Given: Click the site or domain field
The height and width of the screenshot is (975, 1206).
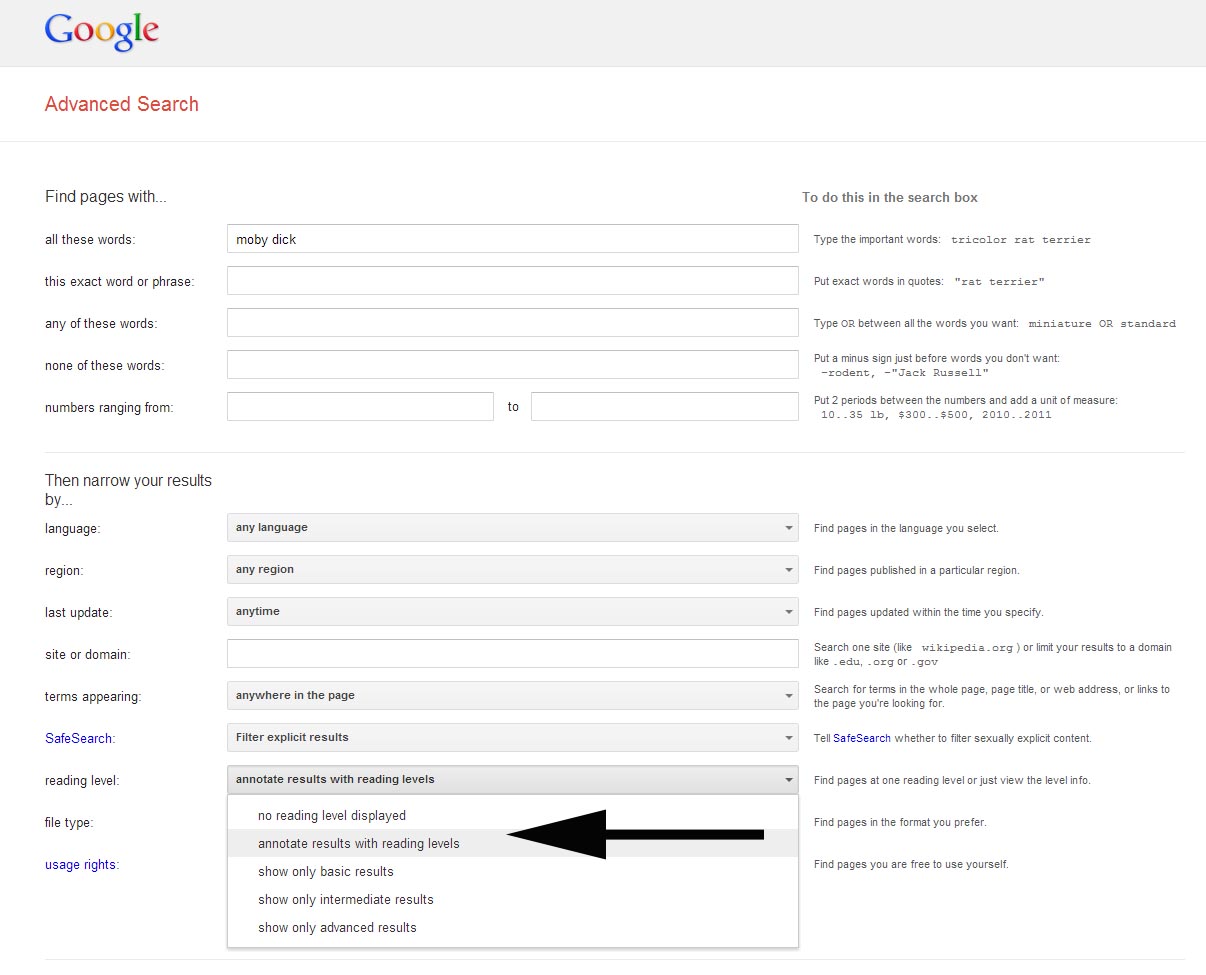Looking at the screenshot, I should [x=512, y=654].
